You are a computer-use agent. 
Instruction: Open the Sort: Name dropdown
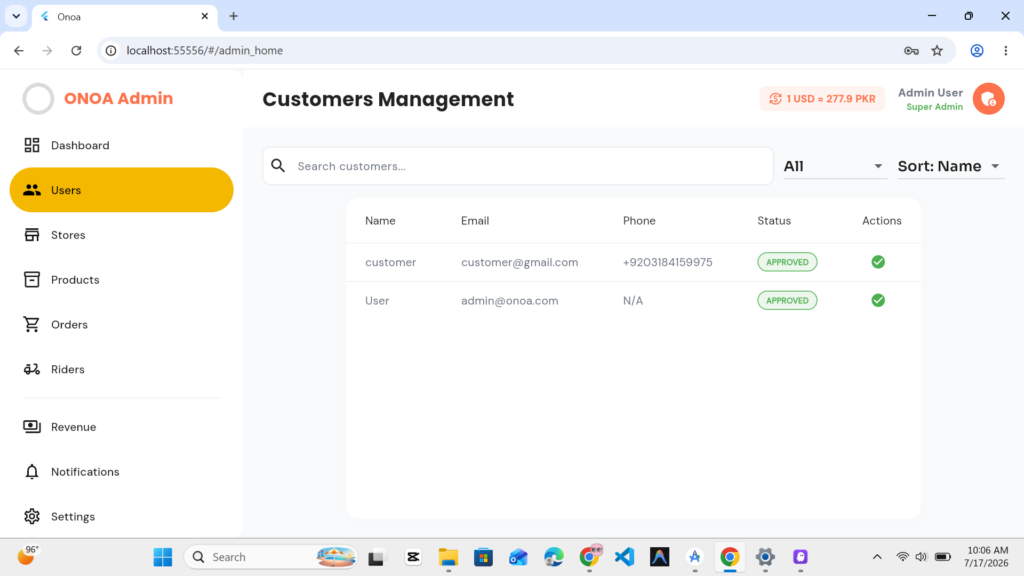pos(950,166)
